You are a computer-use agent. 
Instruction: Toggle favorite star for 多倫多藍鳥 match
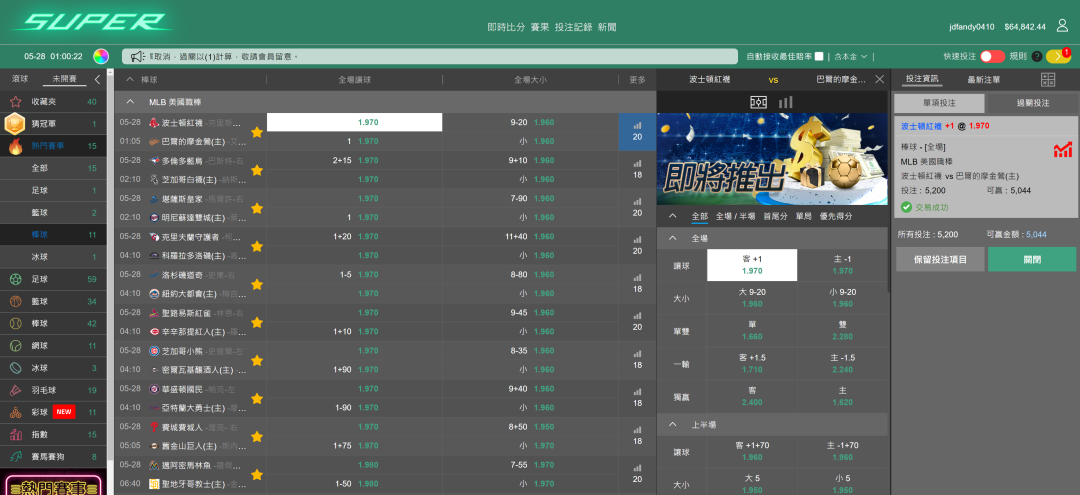pos(257,170)
